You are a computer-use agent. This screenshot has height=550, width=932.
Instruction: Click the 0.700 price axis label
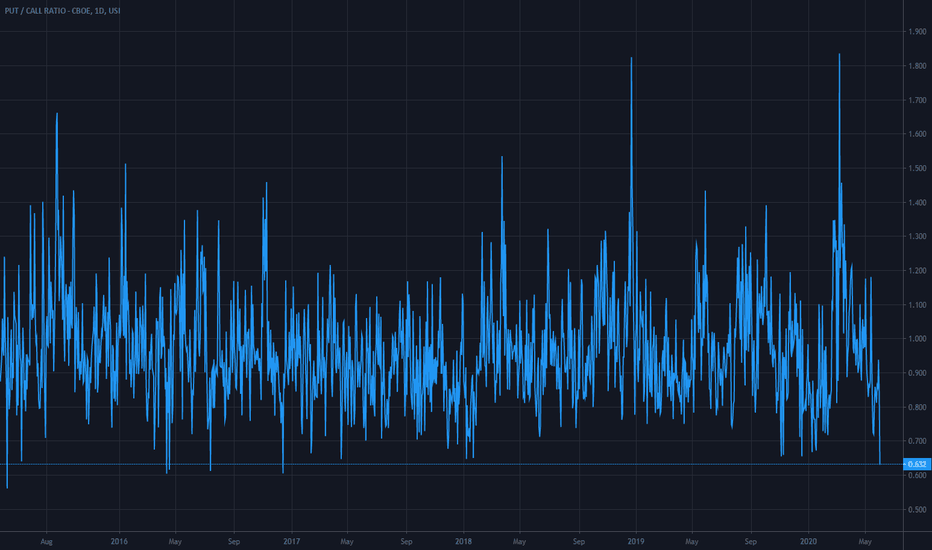(x=917, y=441)
